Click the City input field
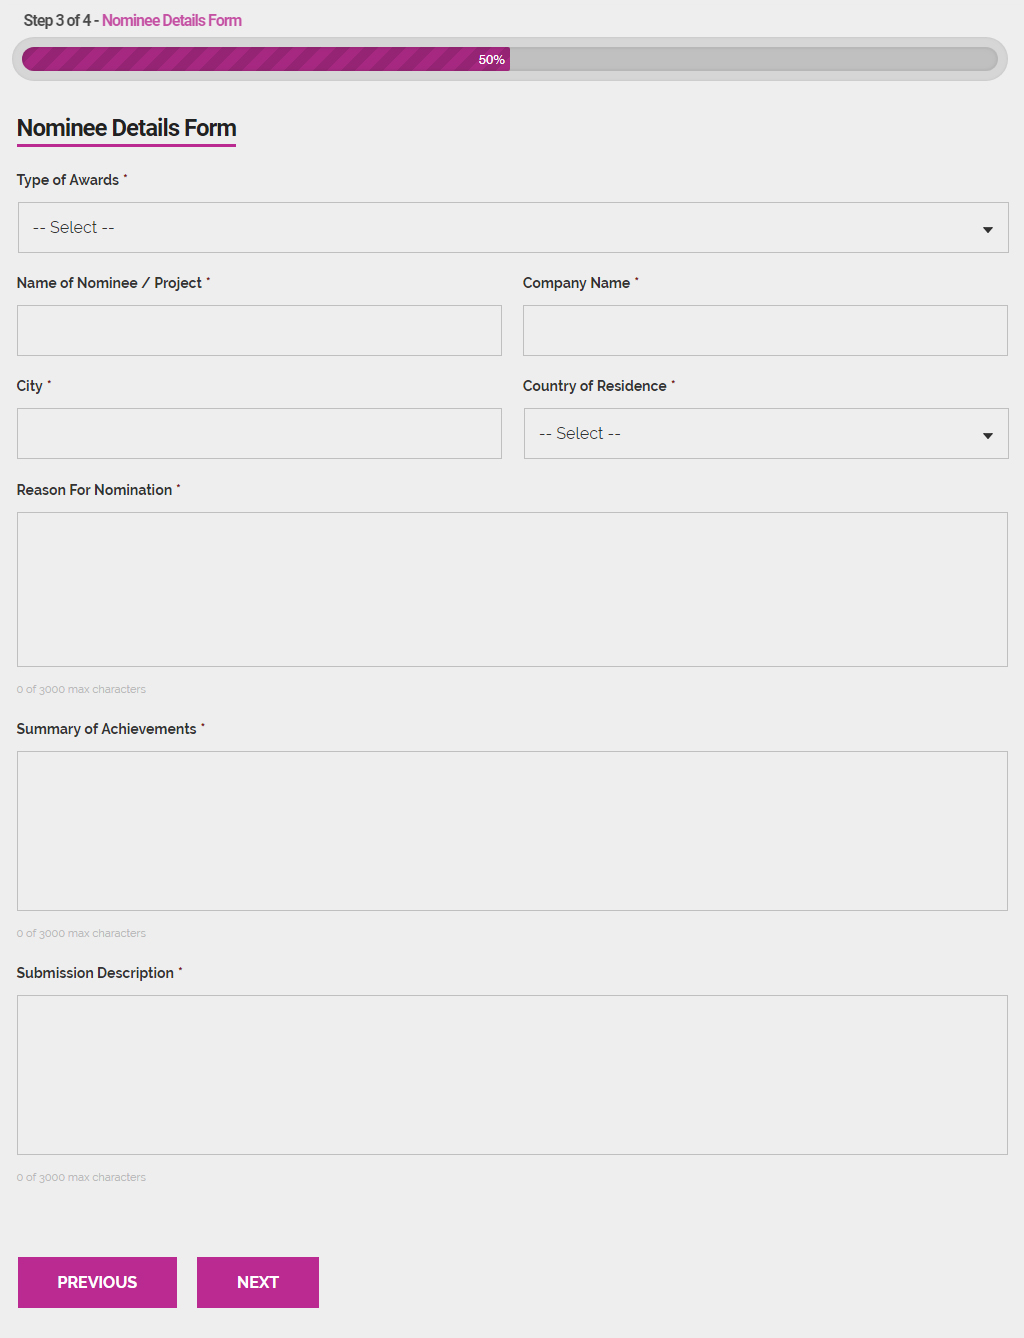This screenshot has height=1338, width=1024. tap(259, 433)
